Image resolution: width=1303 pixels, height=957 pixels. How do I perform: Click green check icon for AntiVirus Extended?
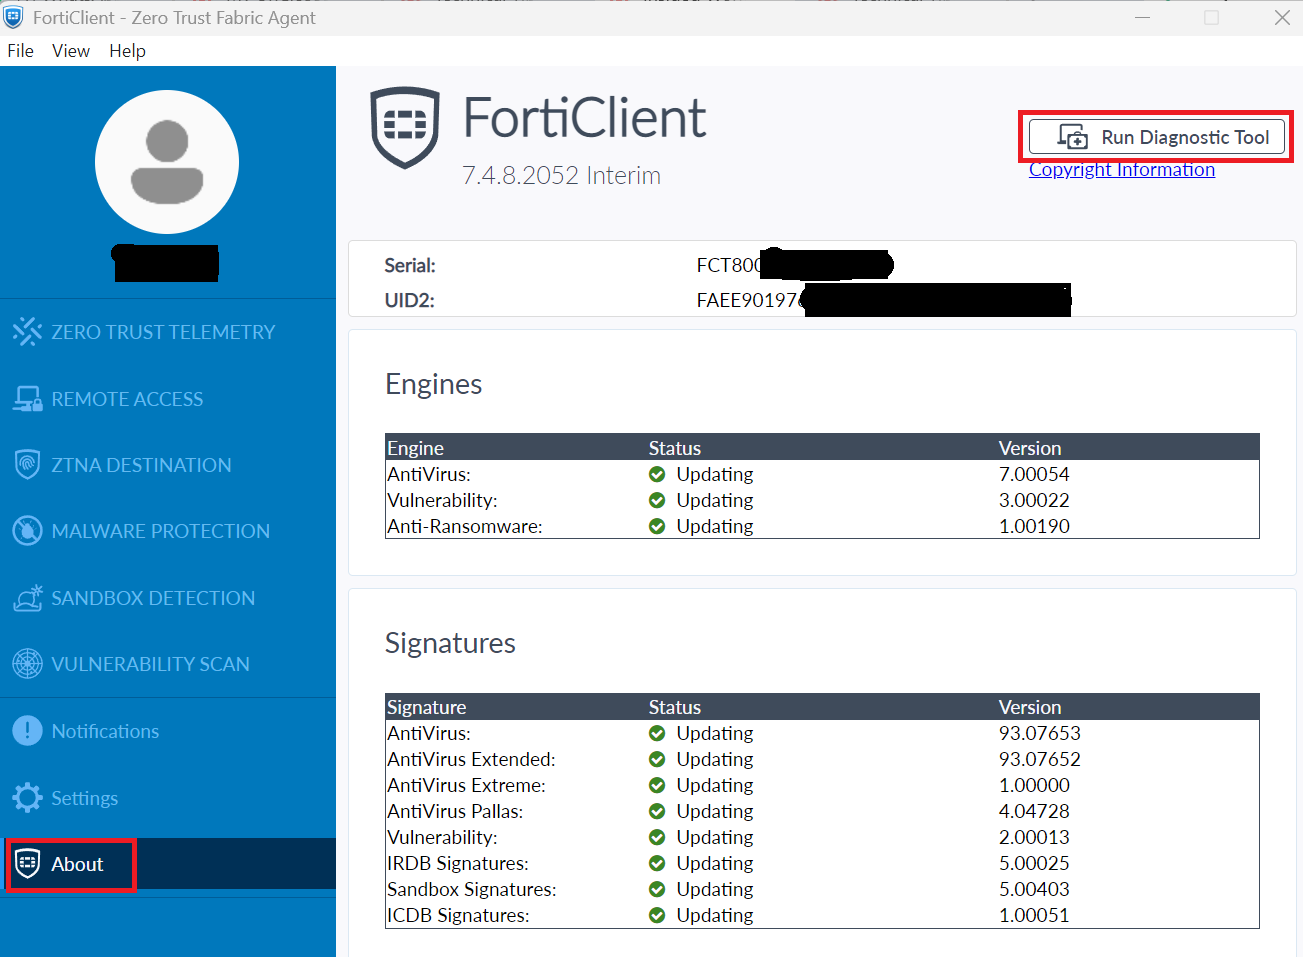point(657,759)
